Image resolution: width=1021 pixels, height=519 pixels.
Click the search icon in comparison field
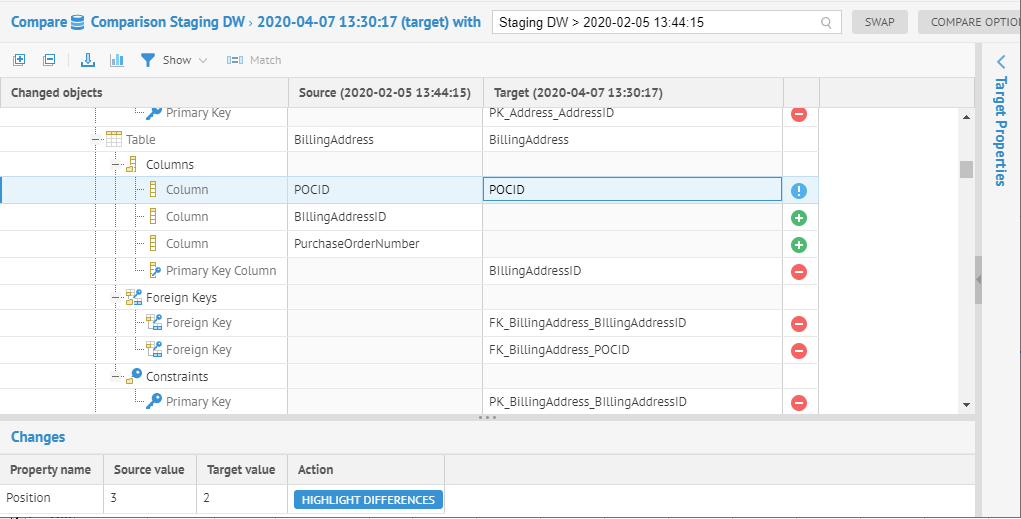point(826,22)
